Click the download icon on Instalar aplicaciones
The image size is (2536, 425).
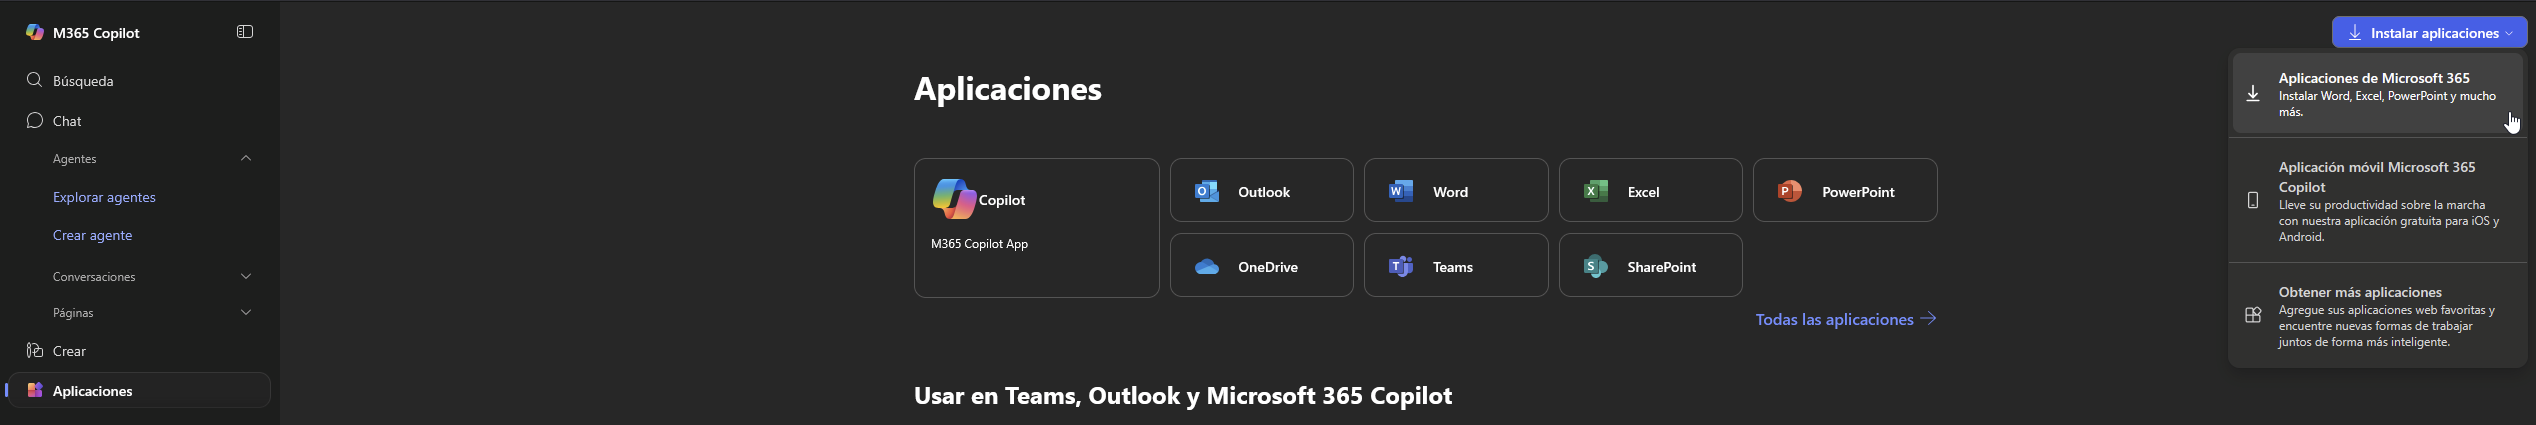[x=2355, y=33]
